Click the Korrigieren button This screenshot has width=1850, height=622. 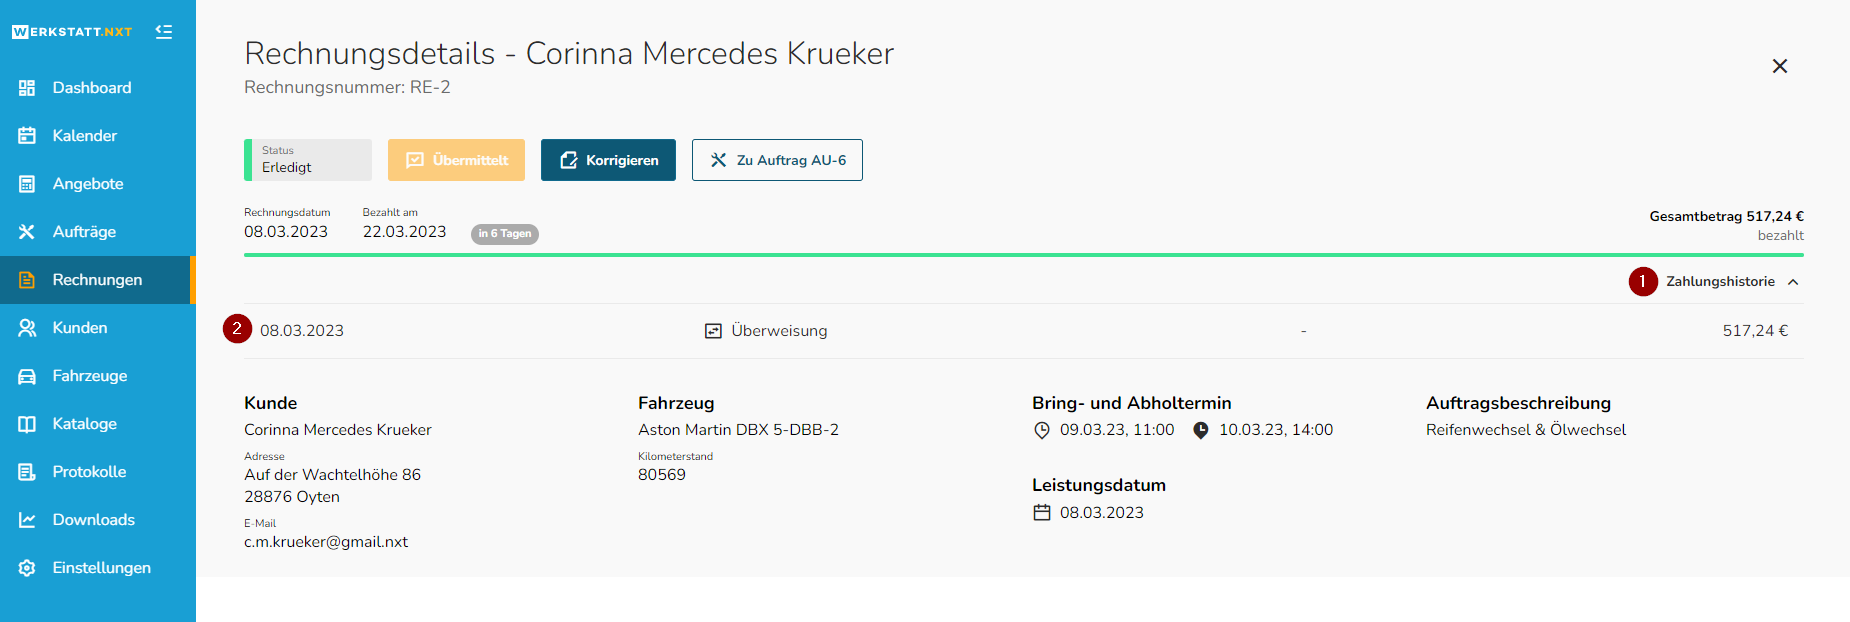pos(608,160)
